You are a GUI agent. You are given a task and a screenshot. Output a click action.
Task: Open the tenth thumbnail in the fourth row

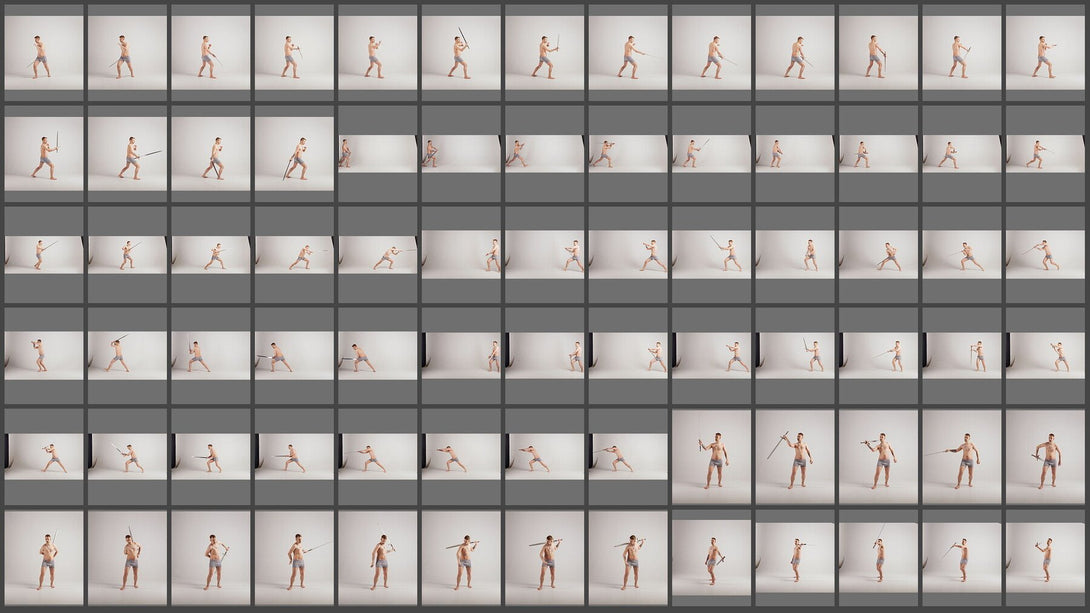(795, 355)
